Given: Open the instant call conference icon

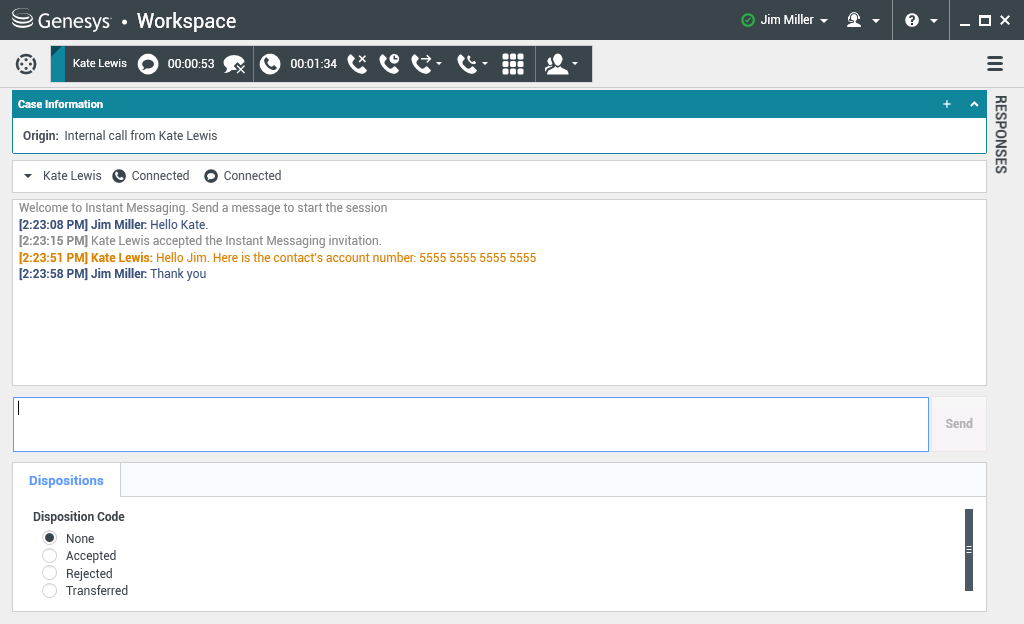Looking at the screenshot, I should click(x=467, y=63).
